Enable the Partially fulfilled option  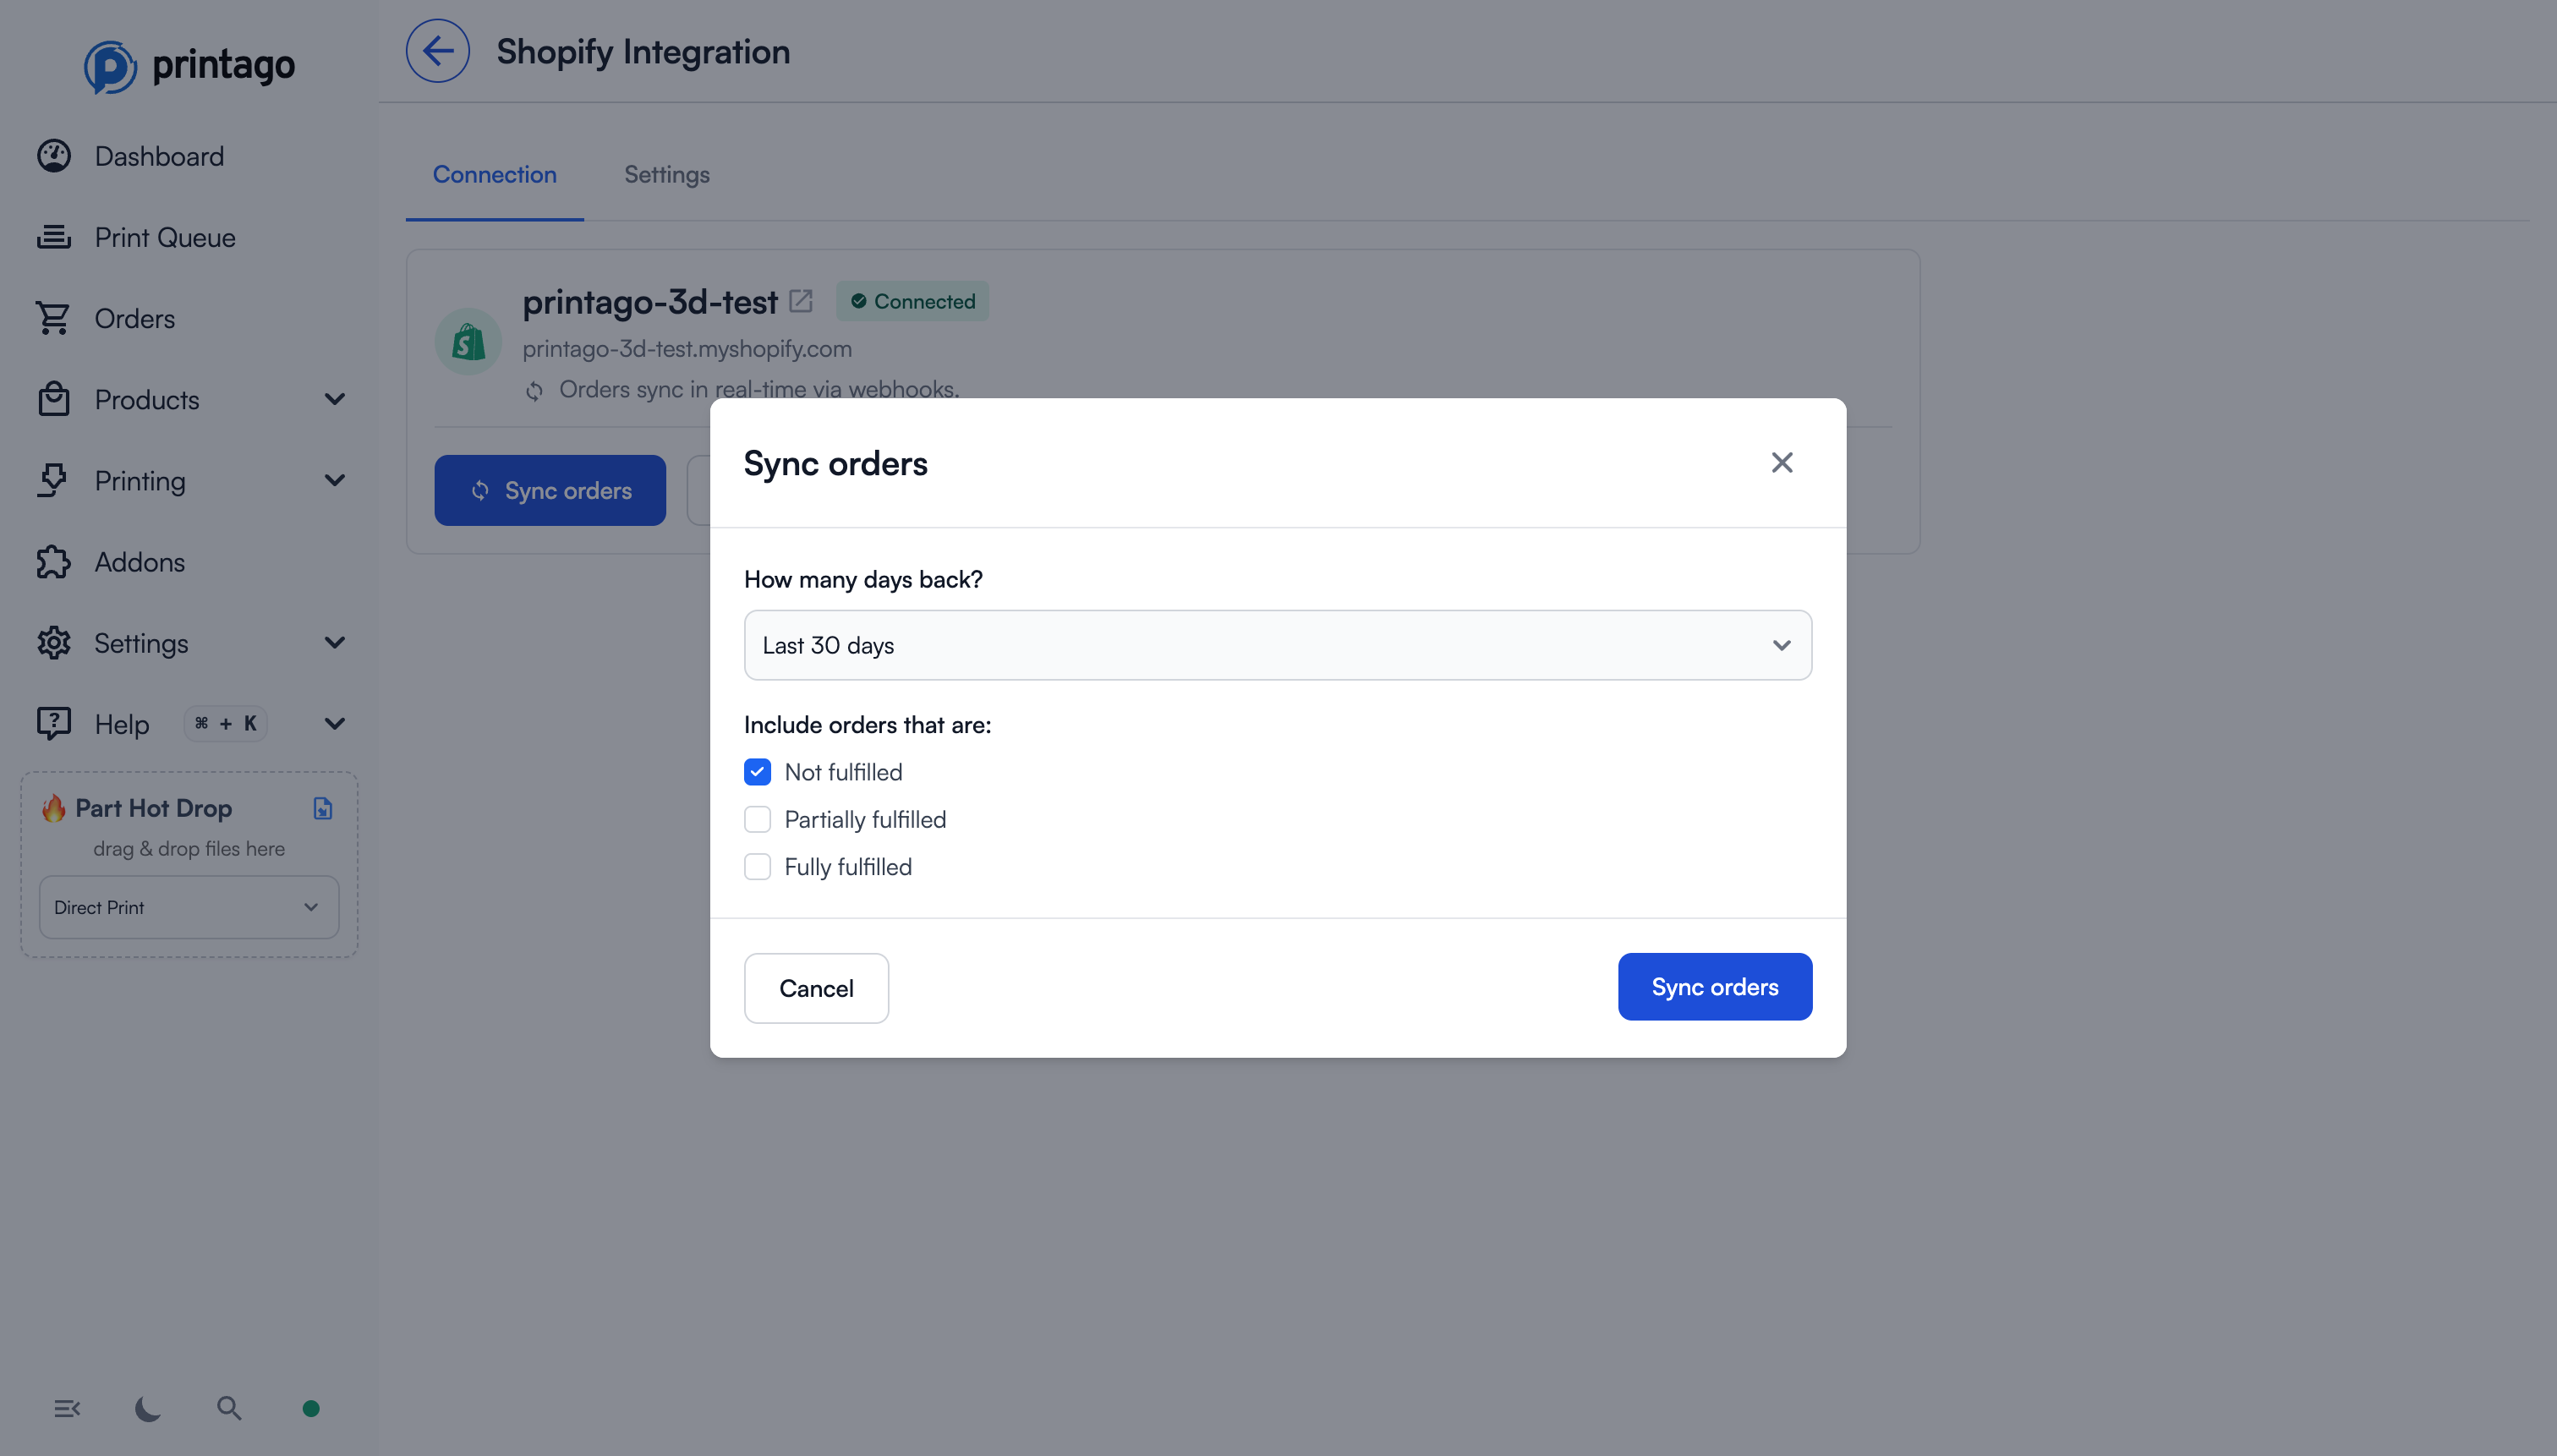[x=757, y=818]
